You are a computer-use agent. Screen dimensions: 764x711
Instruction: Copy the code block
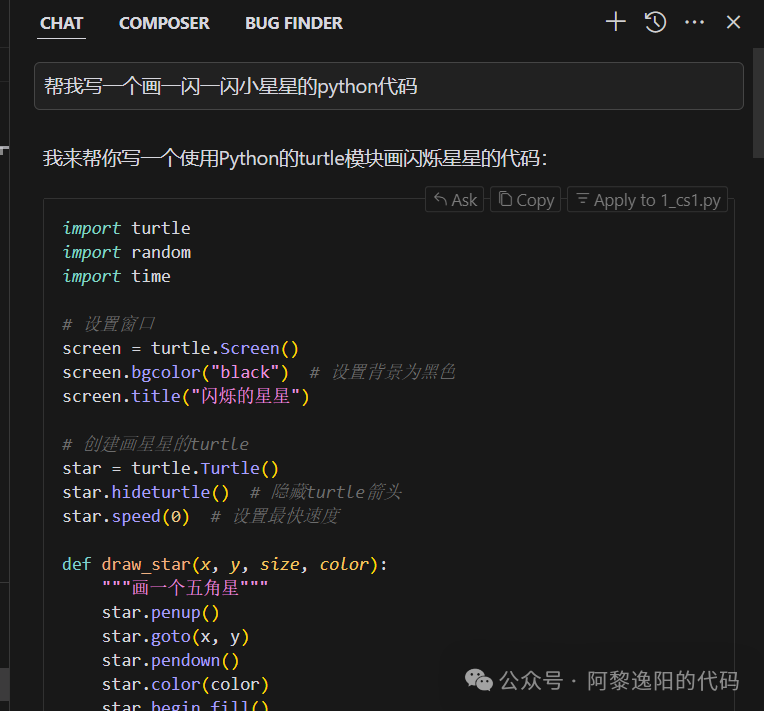coord(526,200)
